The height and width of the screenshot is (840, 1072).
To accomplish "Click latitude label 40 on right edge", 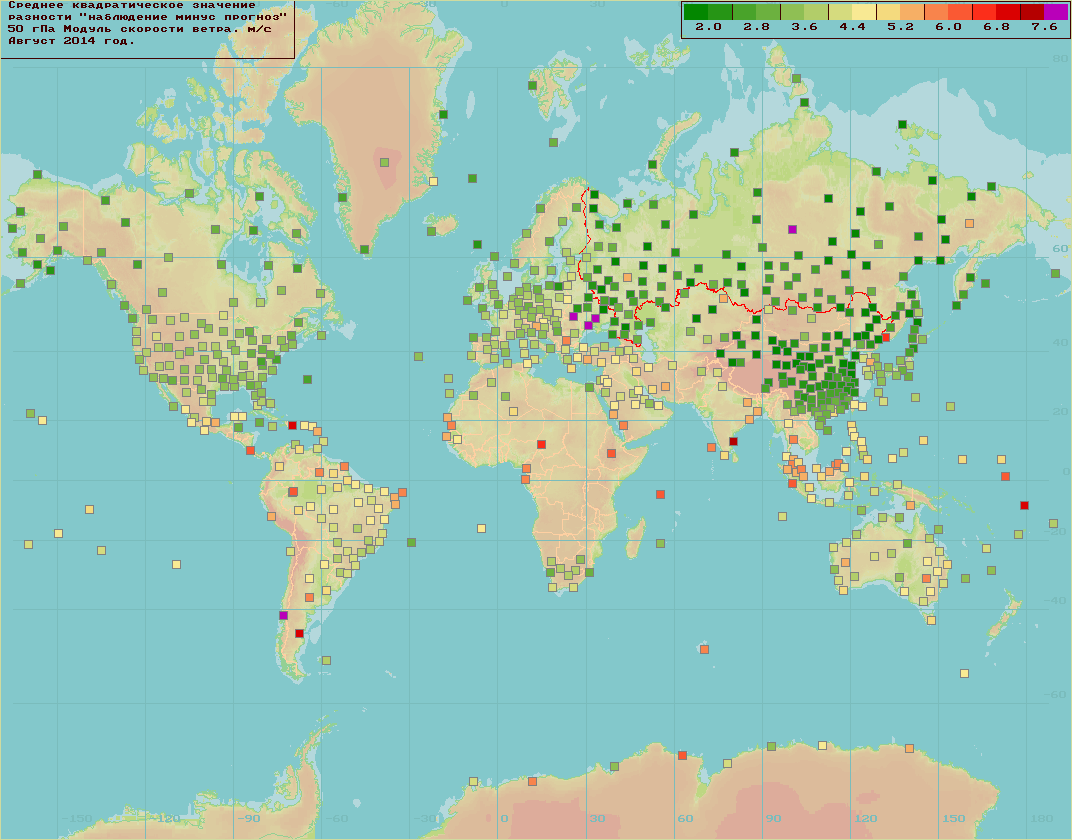I will (1060, 342).
